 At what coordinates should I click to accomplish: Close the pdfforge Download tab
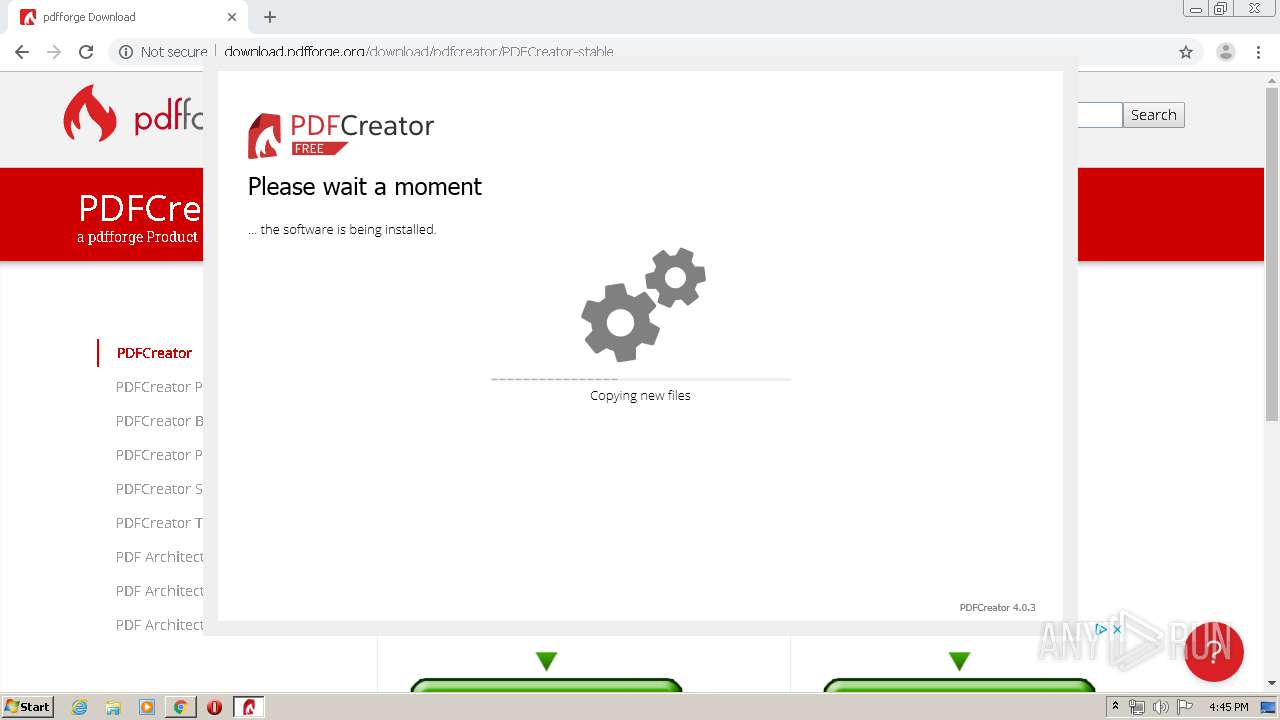click(x=232, y=17)
